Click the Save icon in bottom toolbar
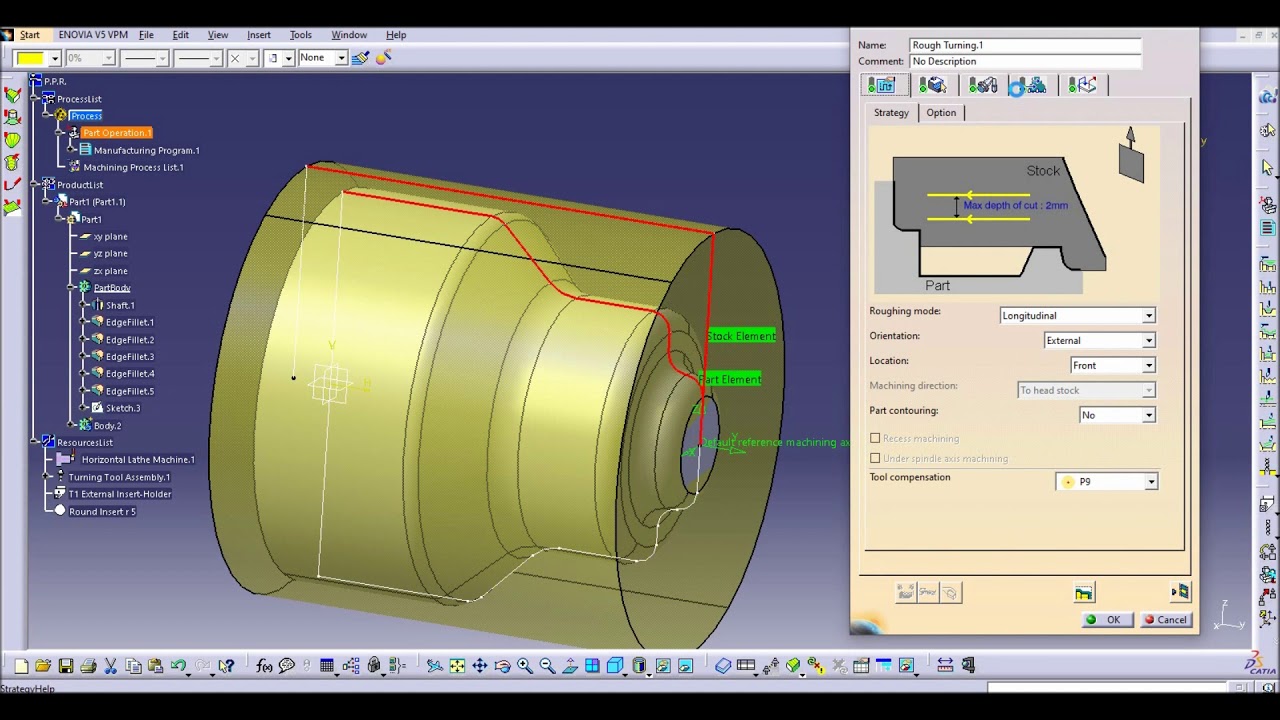This screenshot has width=1280, height=720. point(65,666)
